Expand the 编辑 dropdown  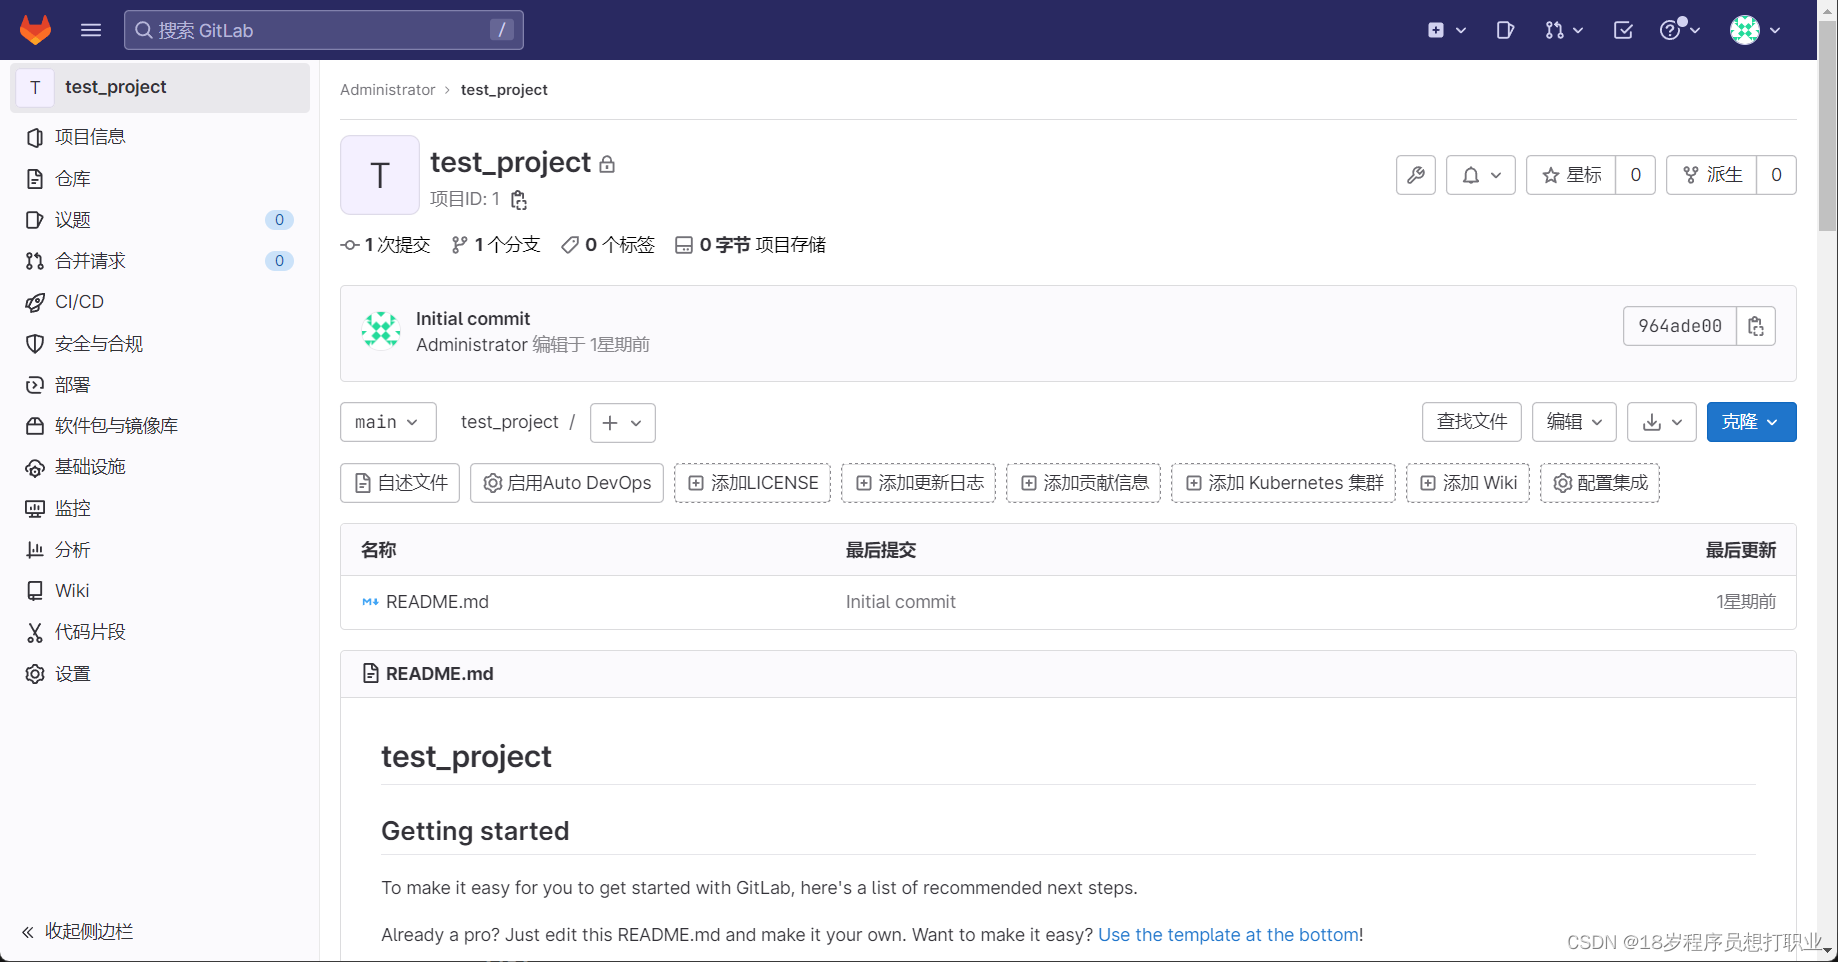coord(1575,422)
